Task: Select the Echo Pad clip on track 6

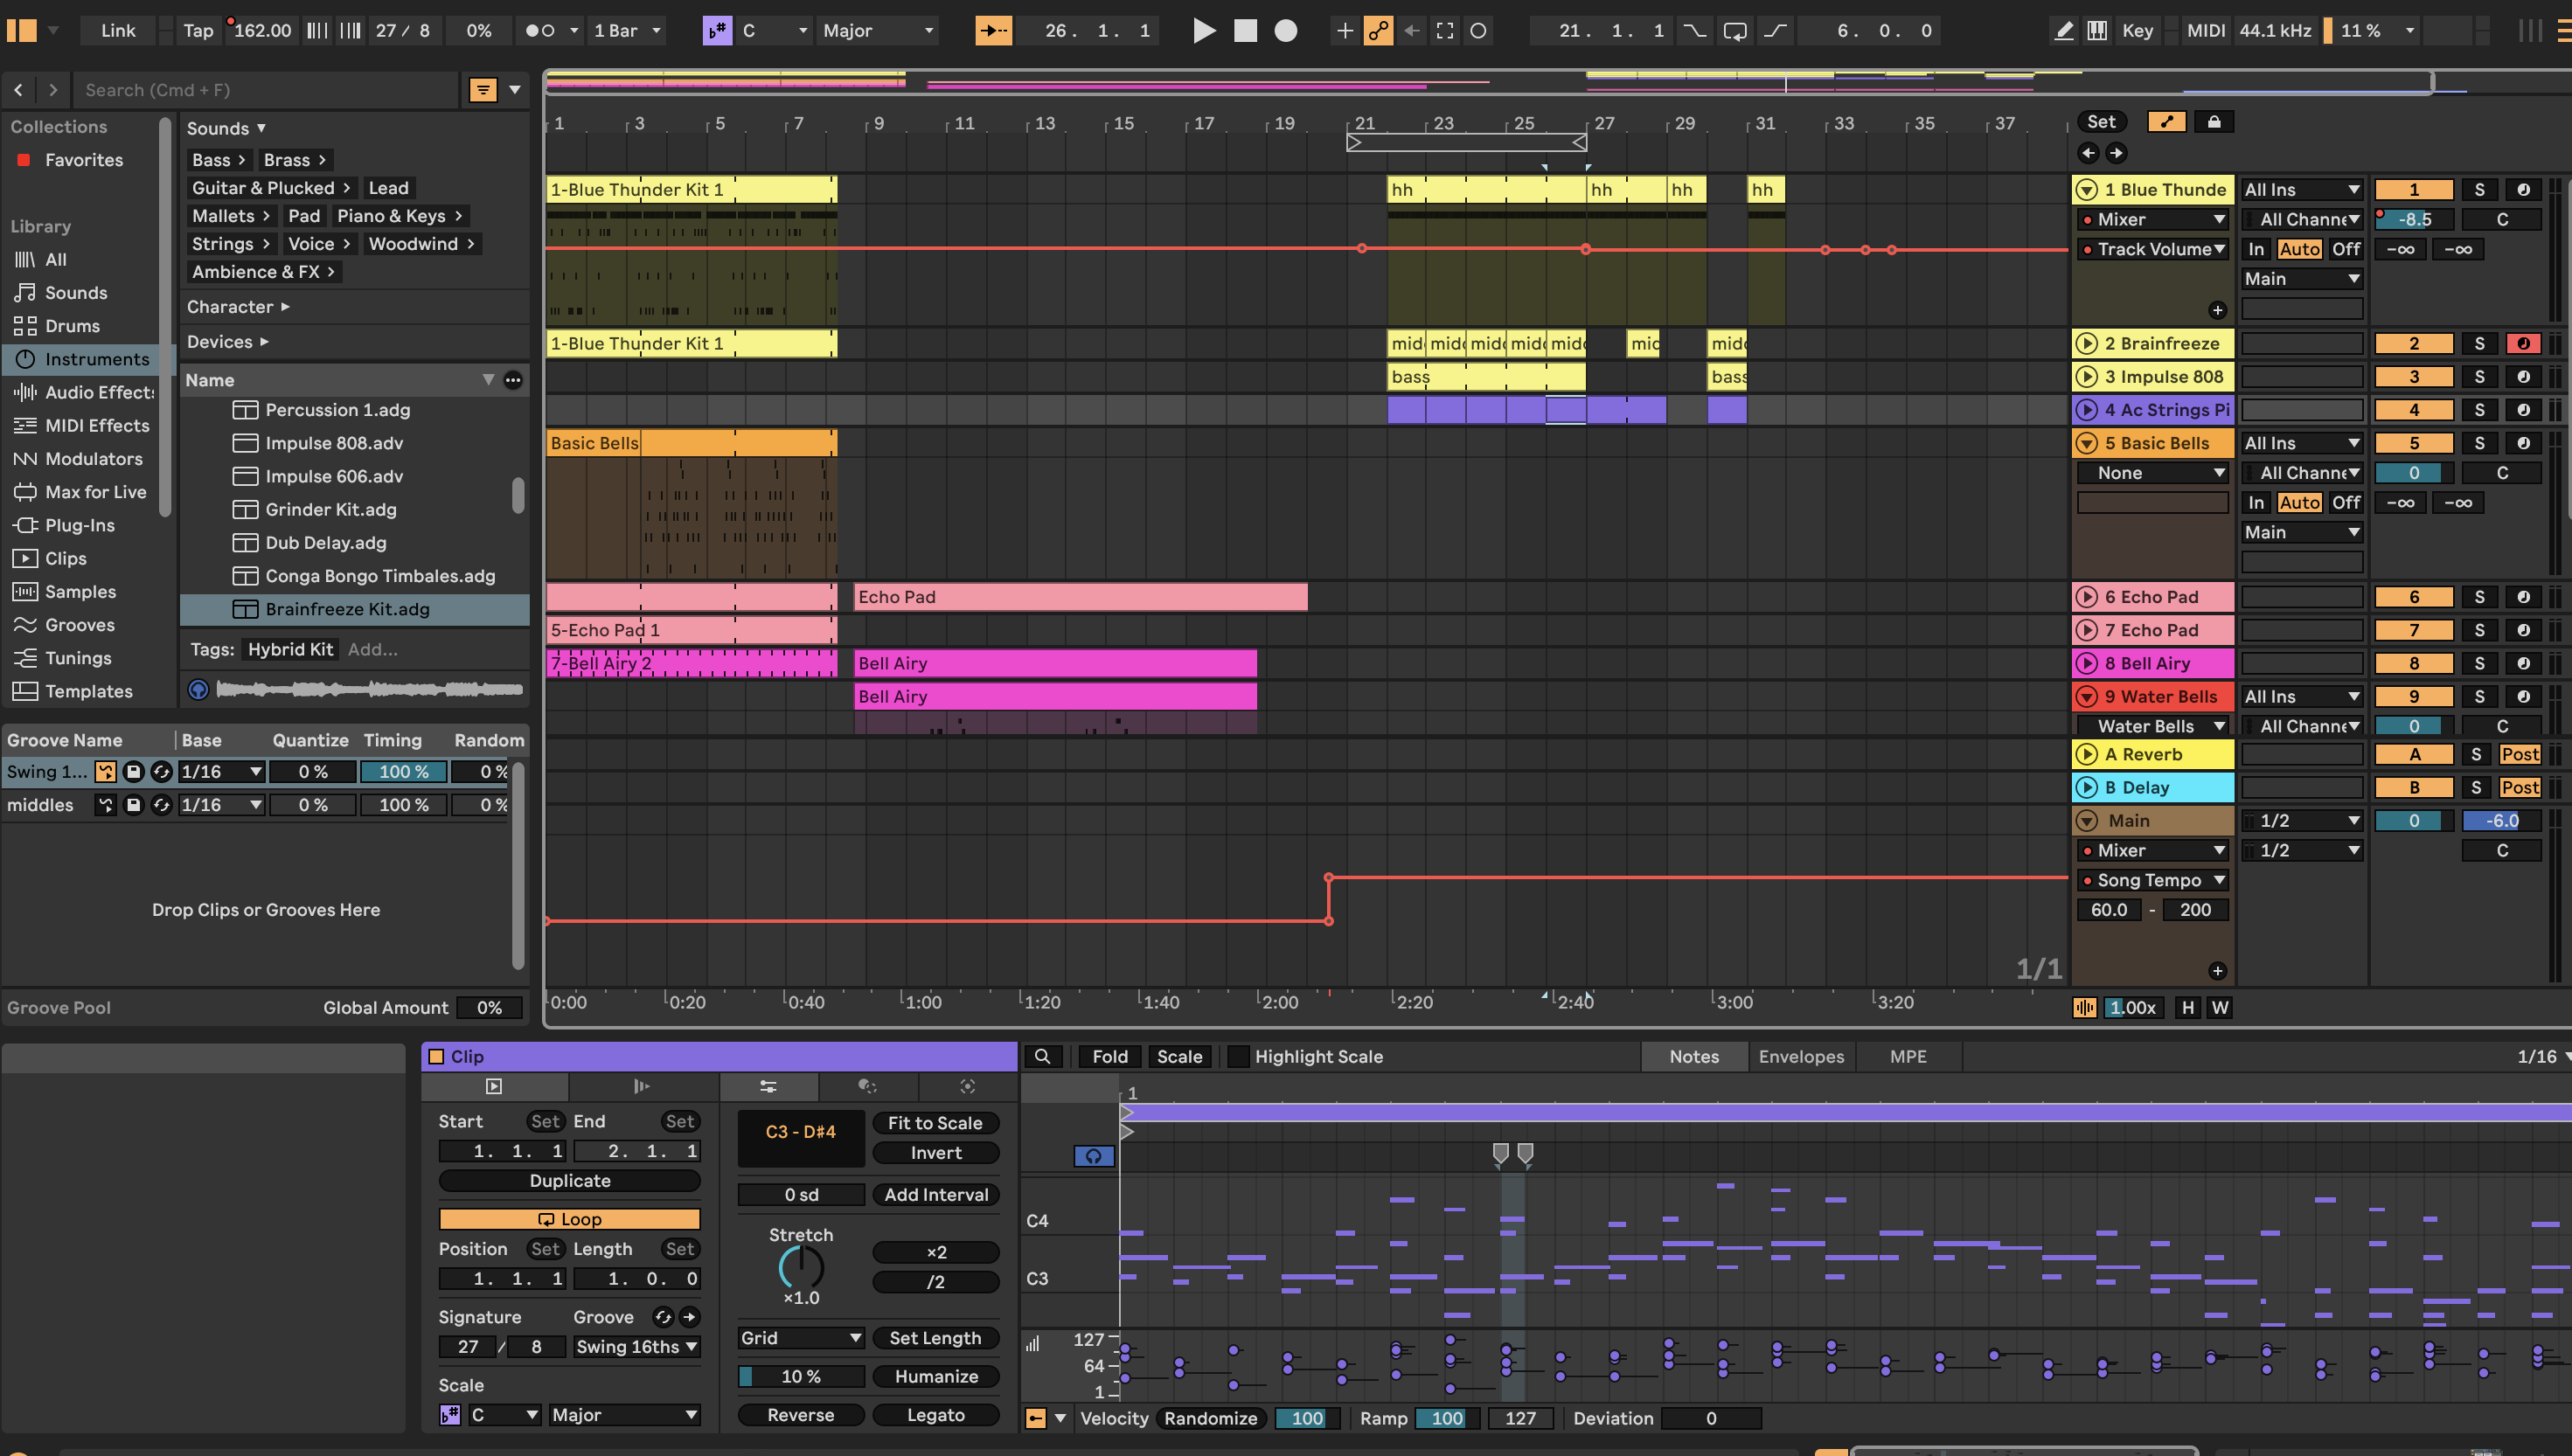Action: [x=1081, y=597]
